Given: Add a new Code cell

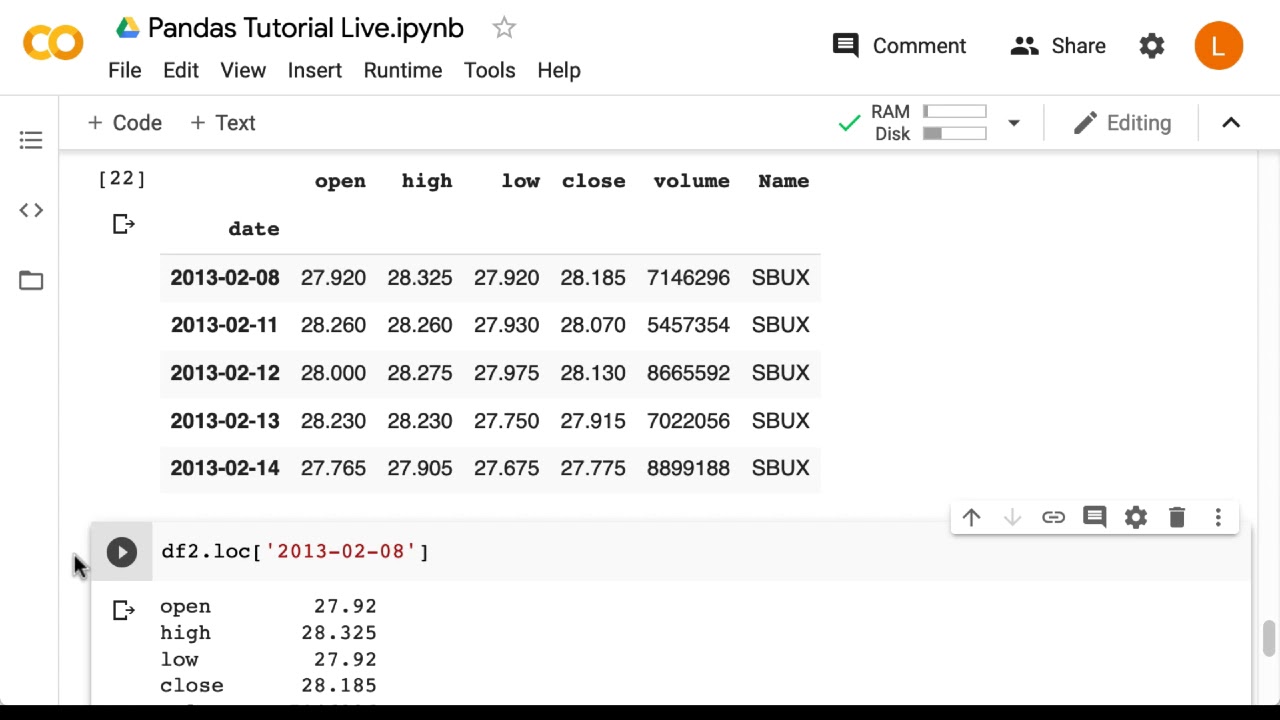Looking at the screenshot, I should [x=125, y=123].
